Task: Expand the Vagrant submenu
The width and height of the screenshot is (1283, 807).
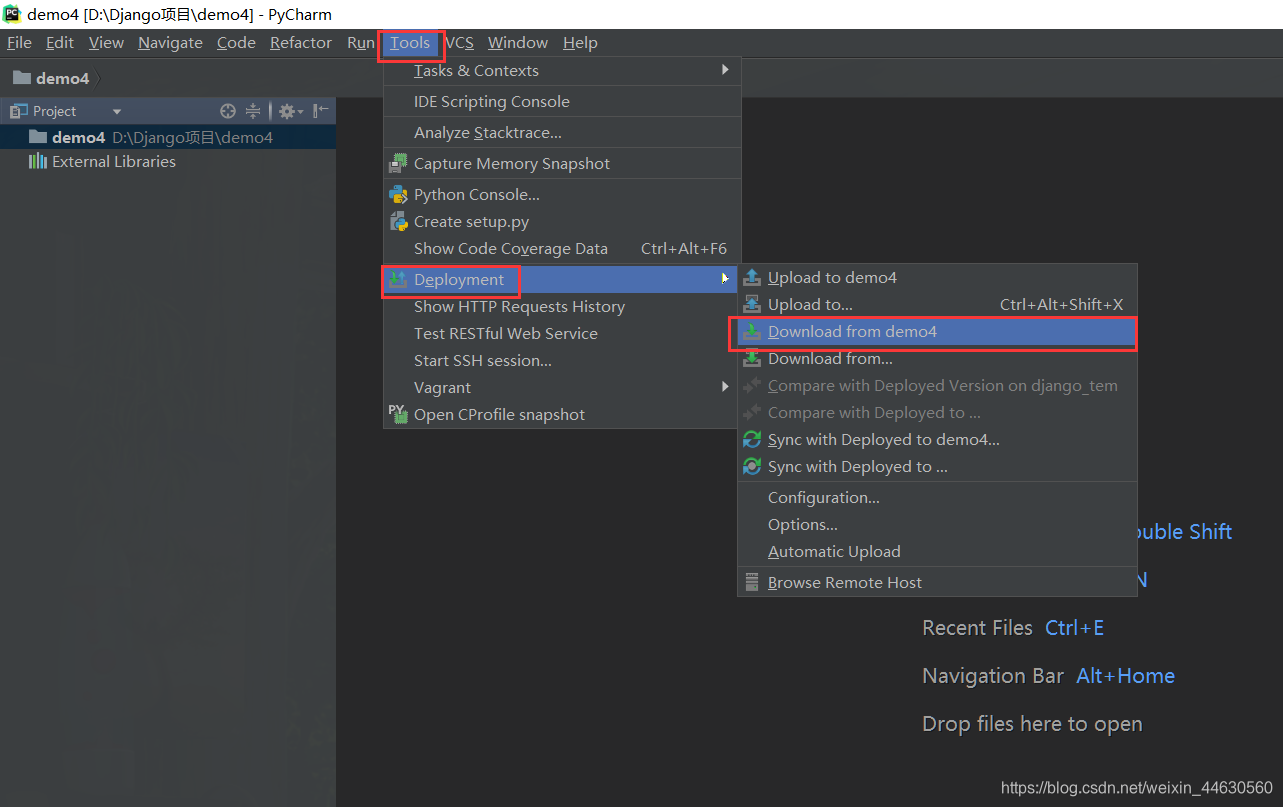Action: click(562, 387)
